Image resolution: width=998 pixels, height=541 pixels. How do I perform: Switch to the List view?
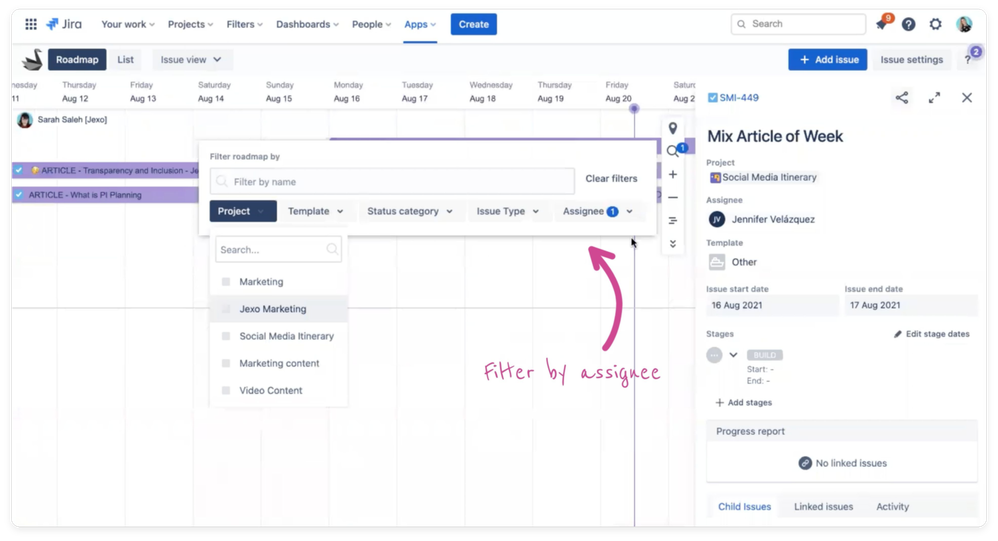(x=125, y=59)
